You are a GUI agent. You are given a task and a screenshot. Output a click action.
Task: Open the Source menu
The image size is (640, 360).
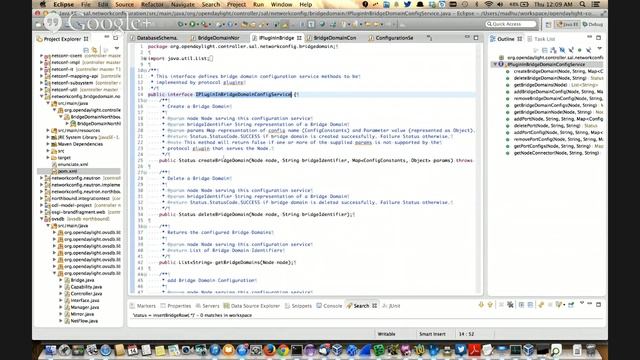tap(124, 4)
